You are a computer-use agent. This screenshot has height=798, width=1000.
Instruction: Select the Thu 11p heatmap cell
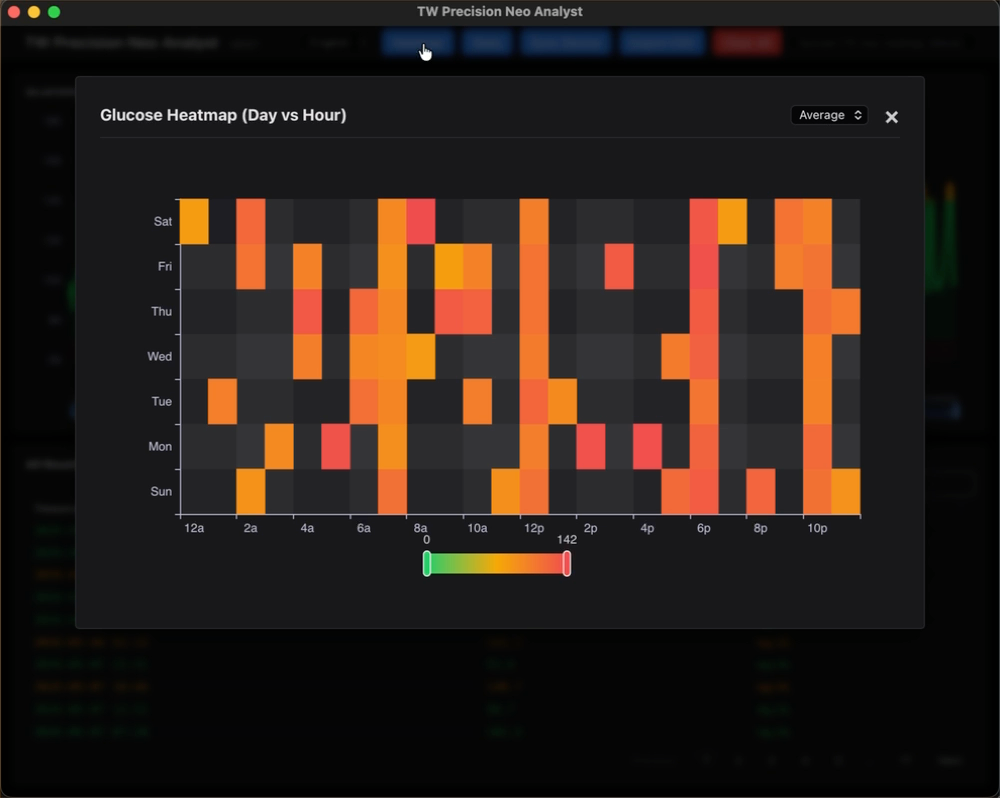point(846,311)
